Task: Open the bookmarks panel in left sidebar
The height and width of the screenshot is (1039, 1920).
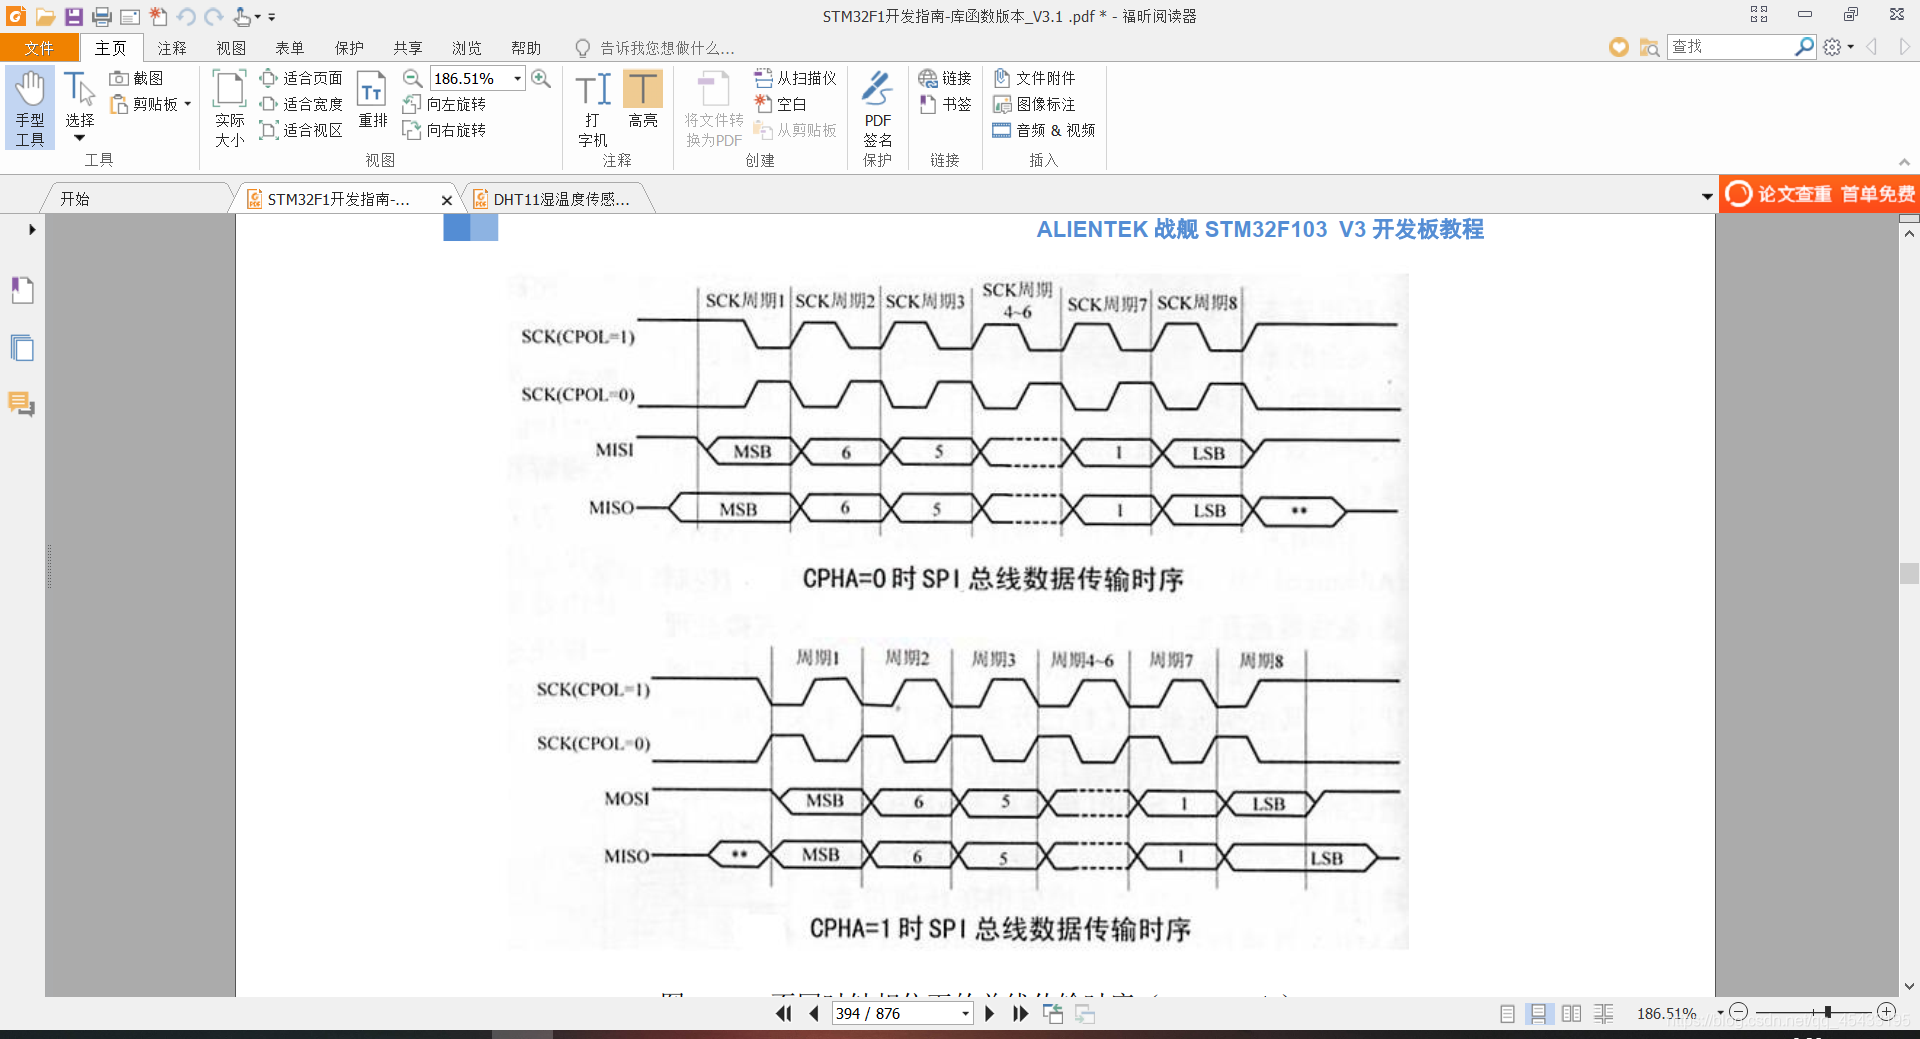Action: point(22,290)
